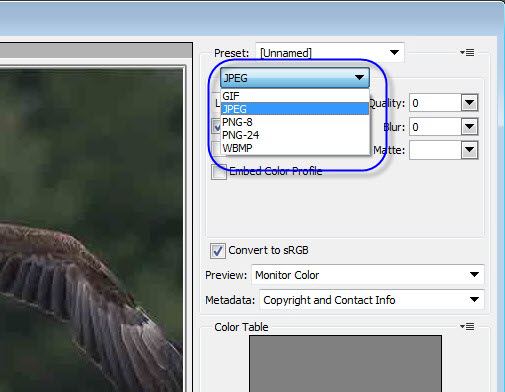505x392 pixels.
Task: Open the Matte color dropdown arrow
Action: (x=470, y=150)
